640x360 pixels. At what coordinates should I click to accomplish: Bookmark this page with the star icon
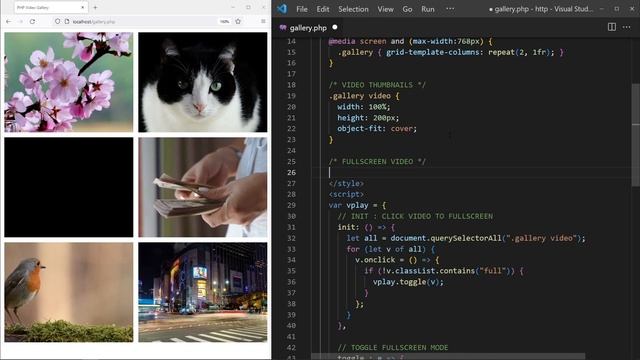click(238, 21)
